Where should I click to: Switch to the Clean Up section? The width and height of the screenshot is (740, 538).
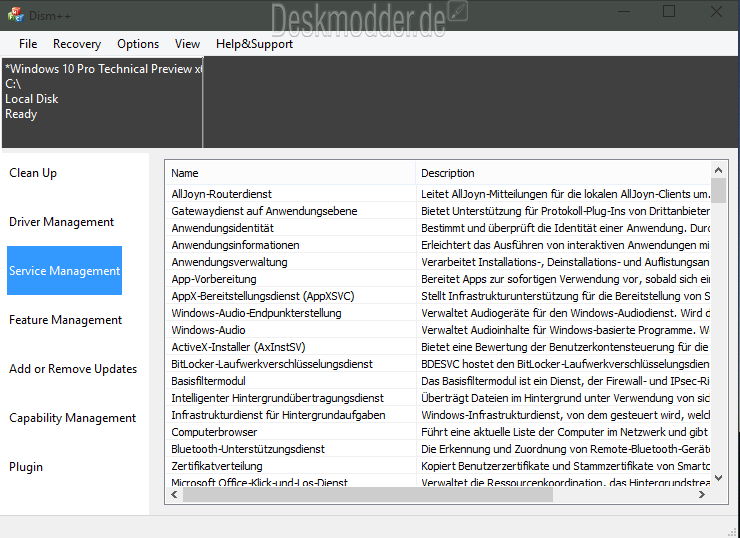click(x=33, y=173)
